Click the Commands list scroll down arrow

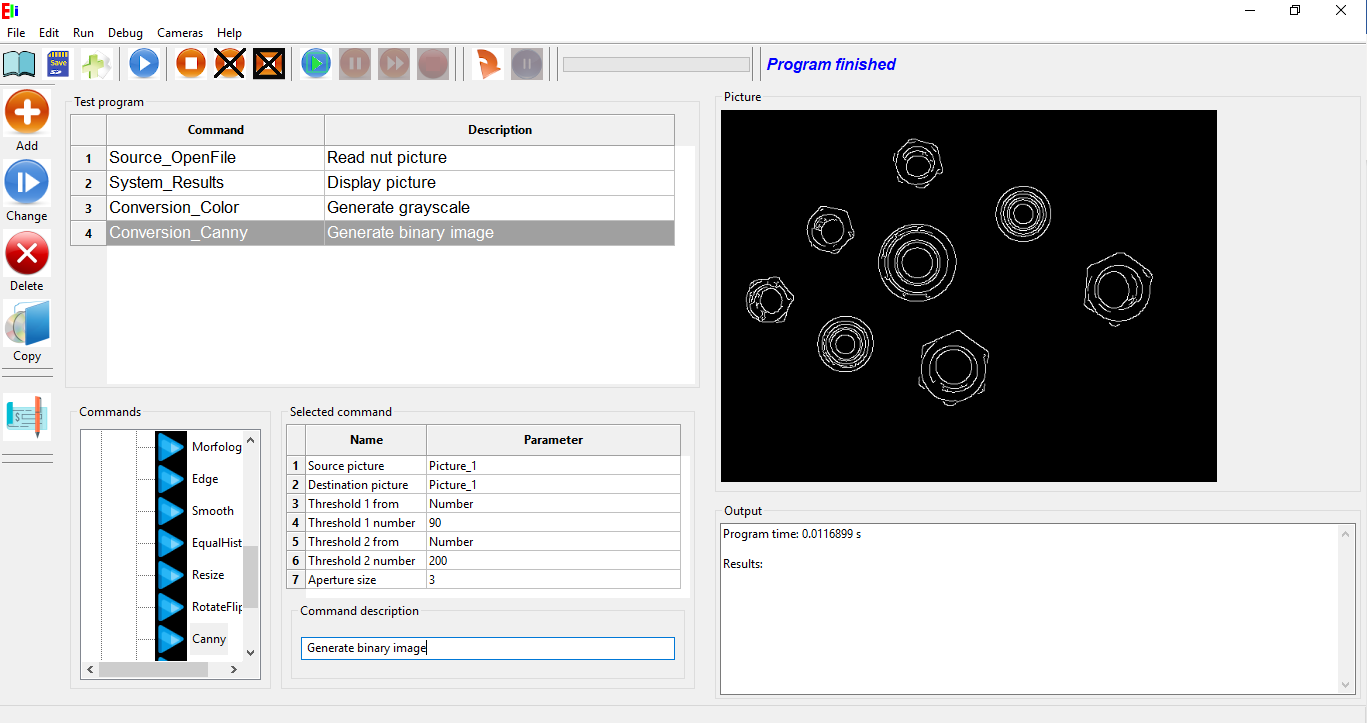coord(251,652)
